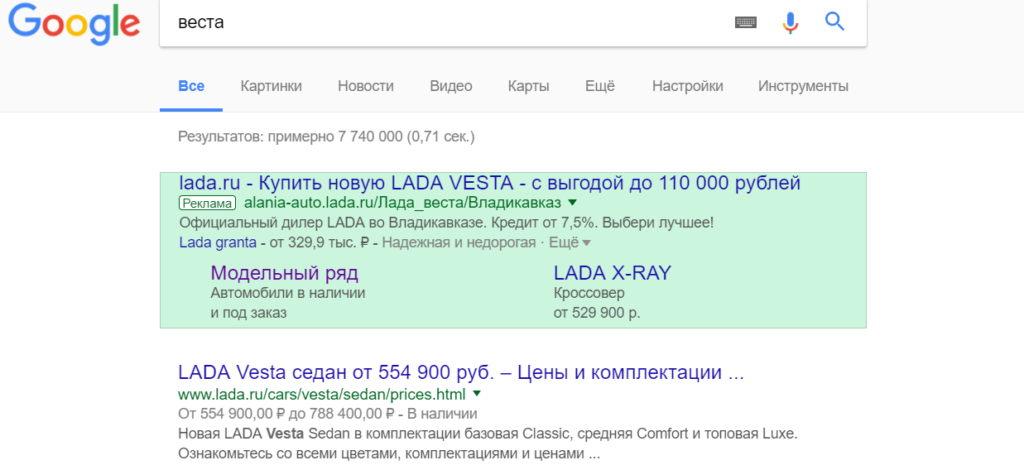Click 'Официальный дилер LADA во Владикавказе' description
The image size is (1024, 465).
446,223
